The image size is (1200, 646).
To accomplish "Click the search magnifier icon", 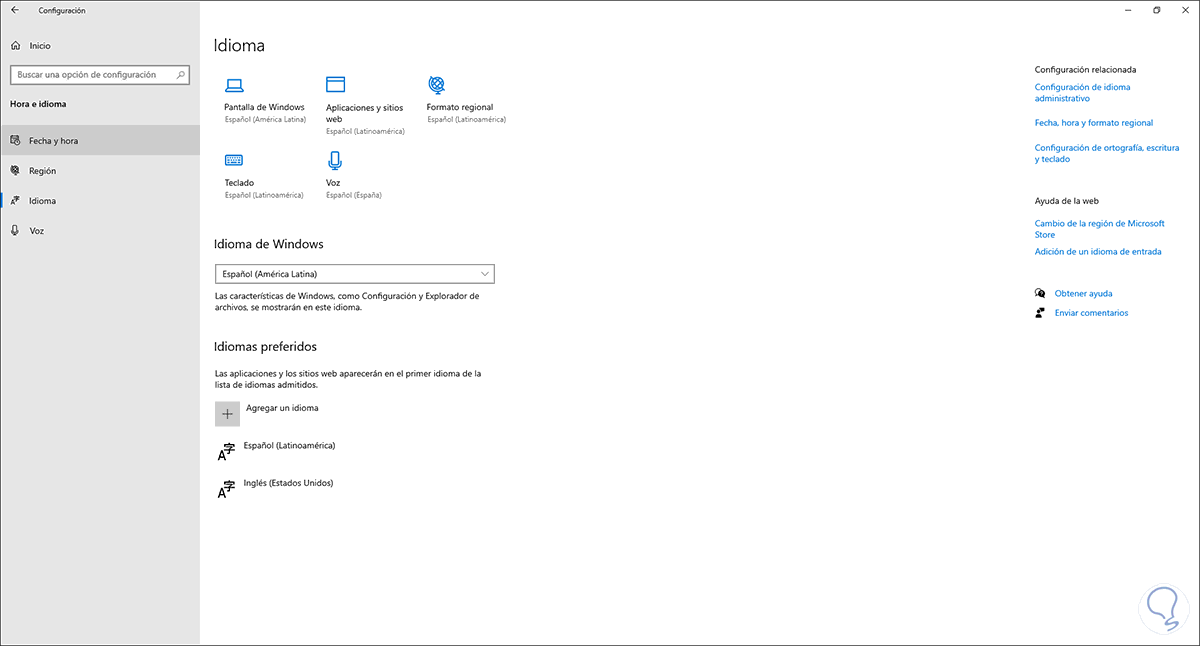I will click(180, 74).
